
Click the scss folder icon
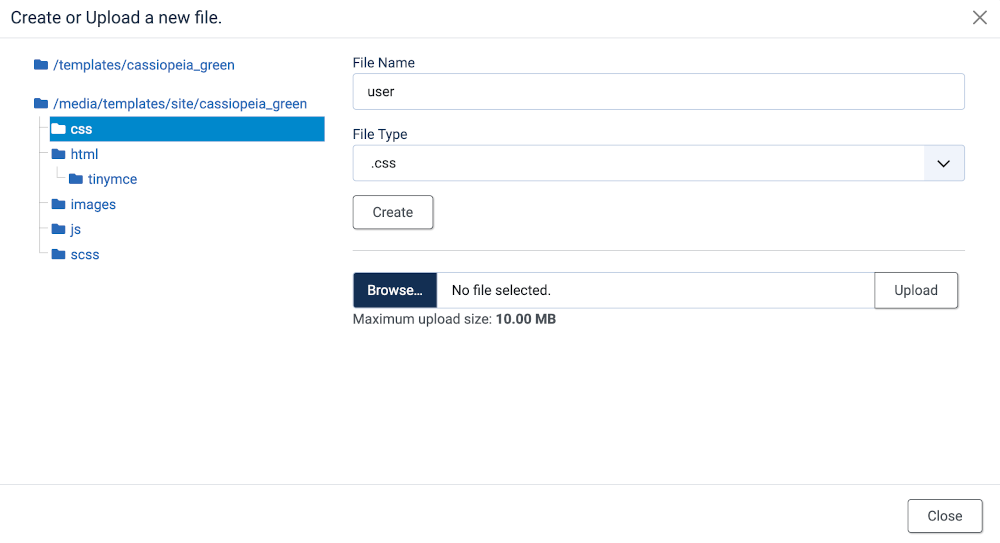click(x=59, y=254)
